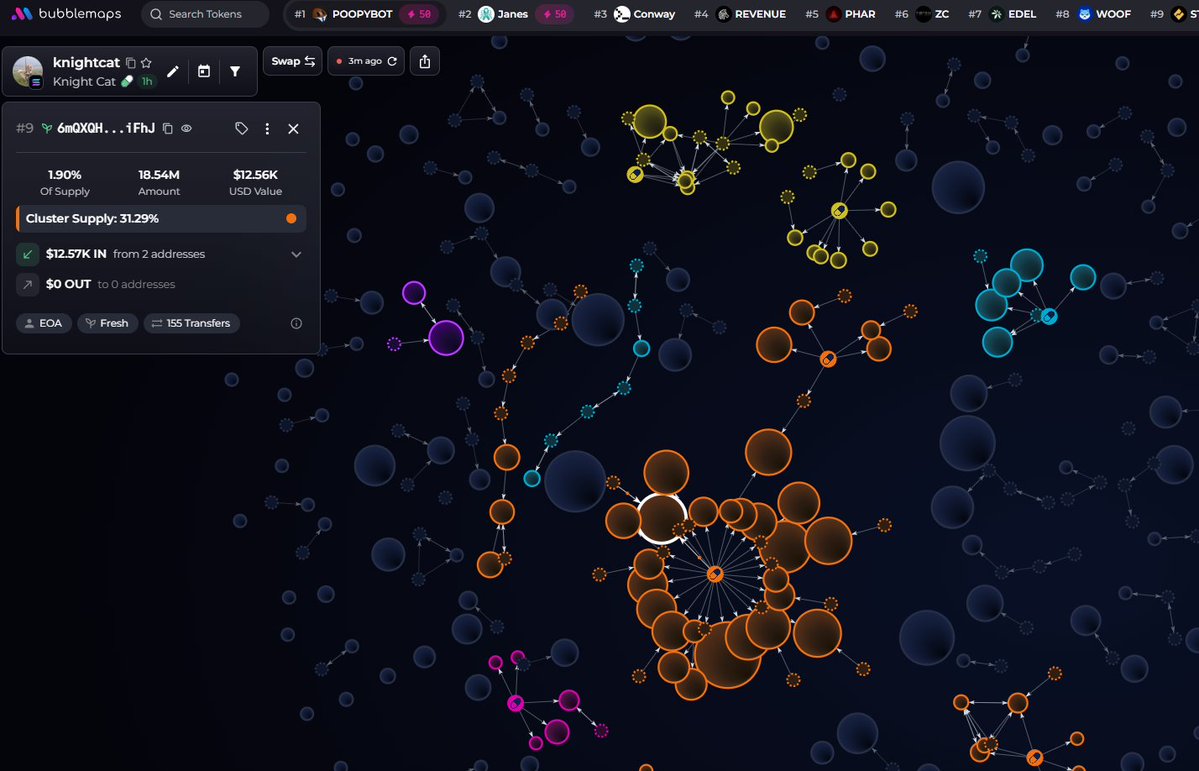Open the funnel filter options
Viewport: 1199px width, 771px height.
(235, 71)
